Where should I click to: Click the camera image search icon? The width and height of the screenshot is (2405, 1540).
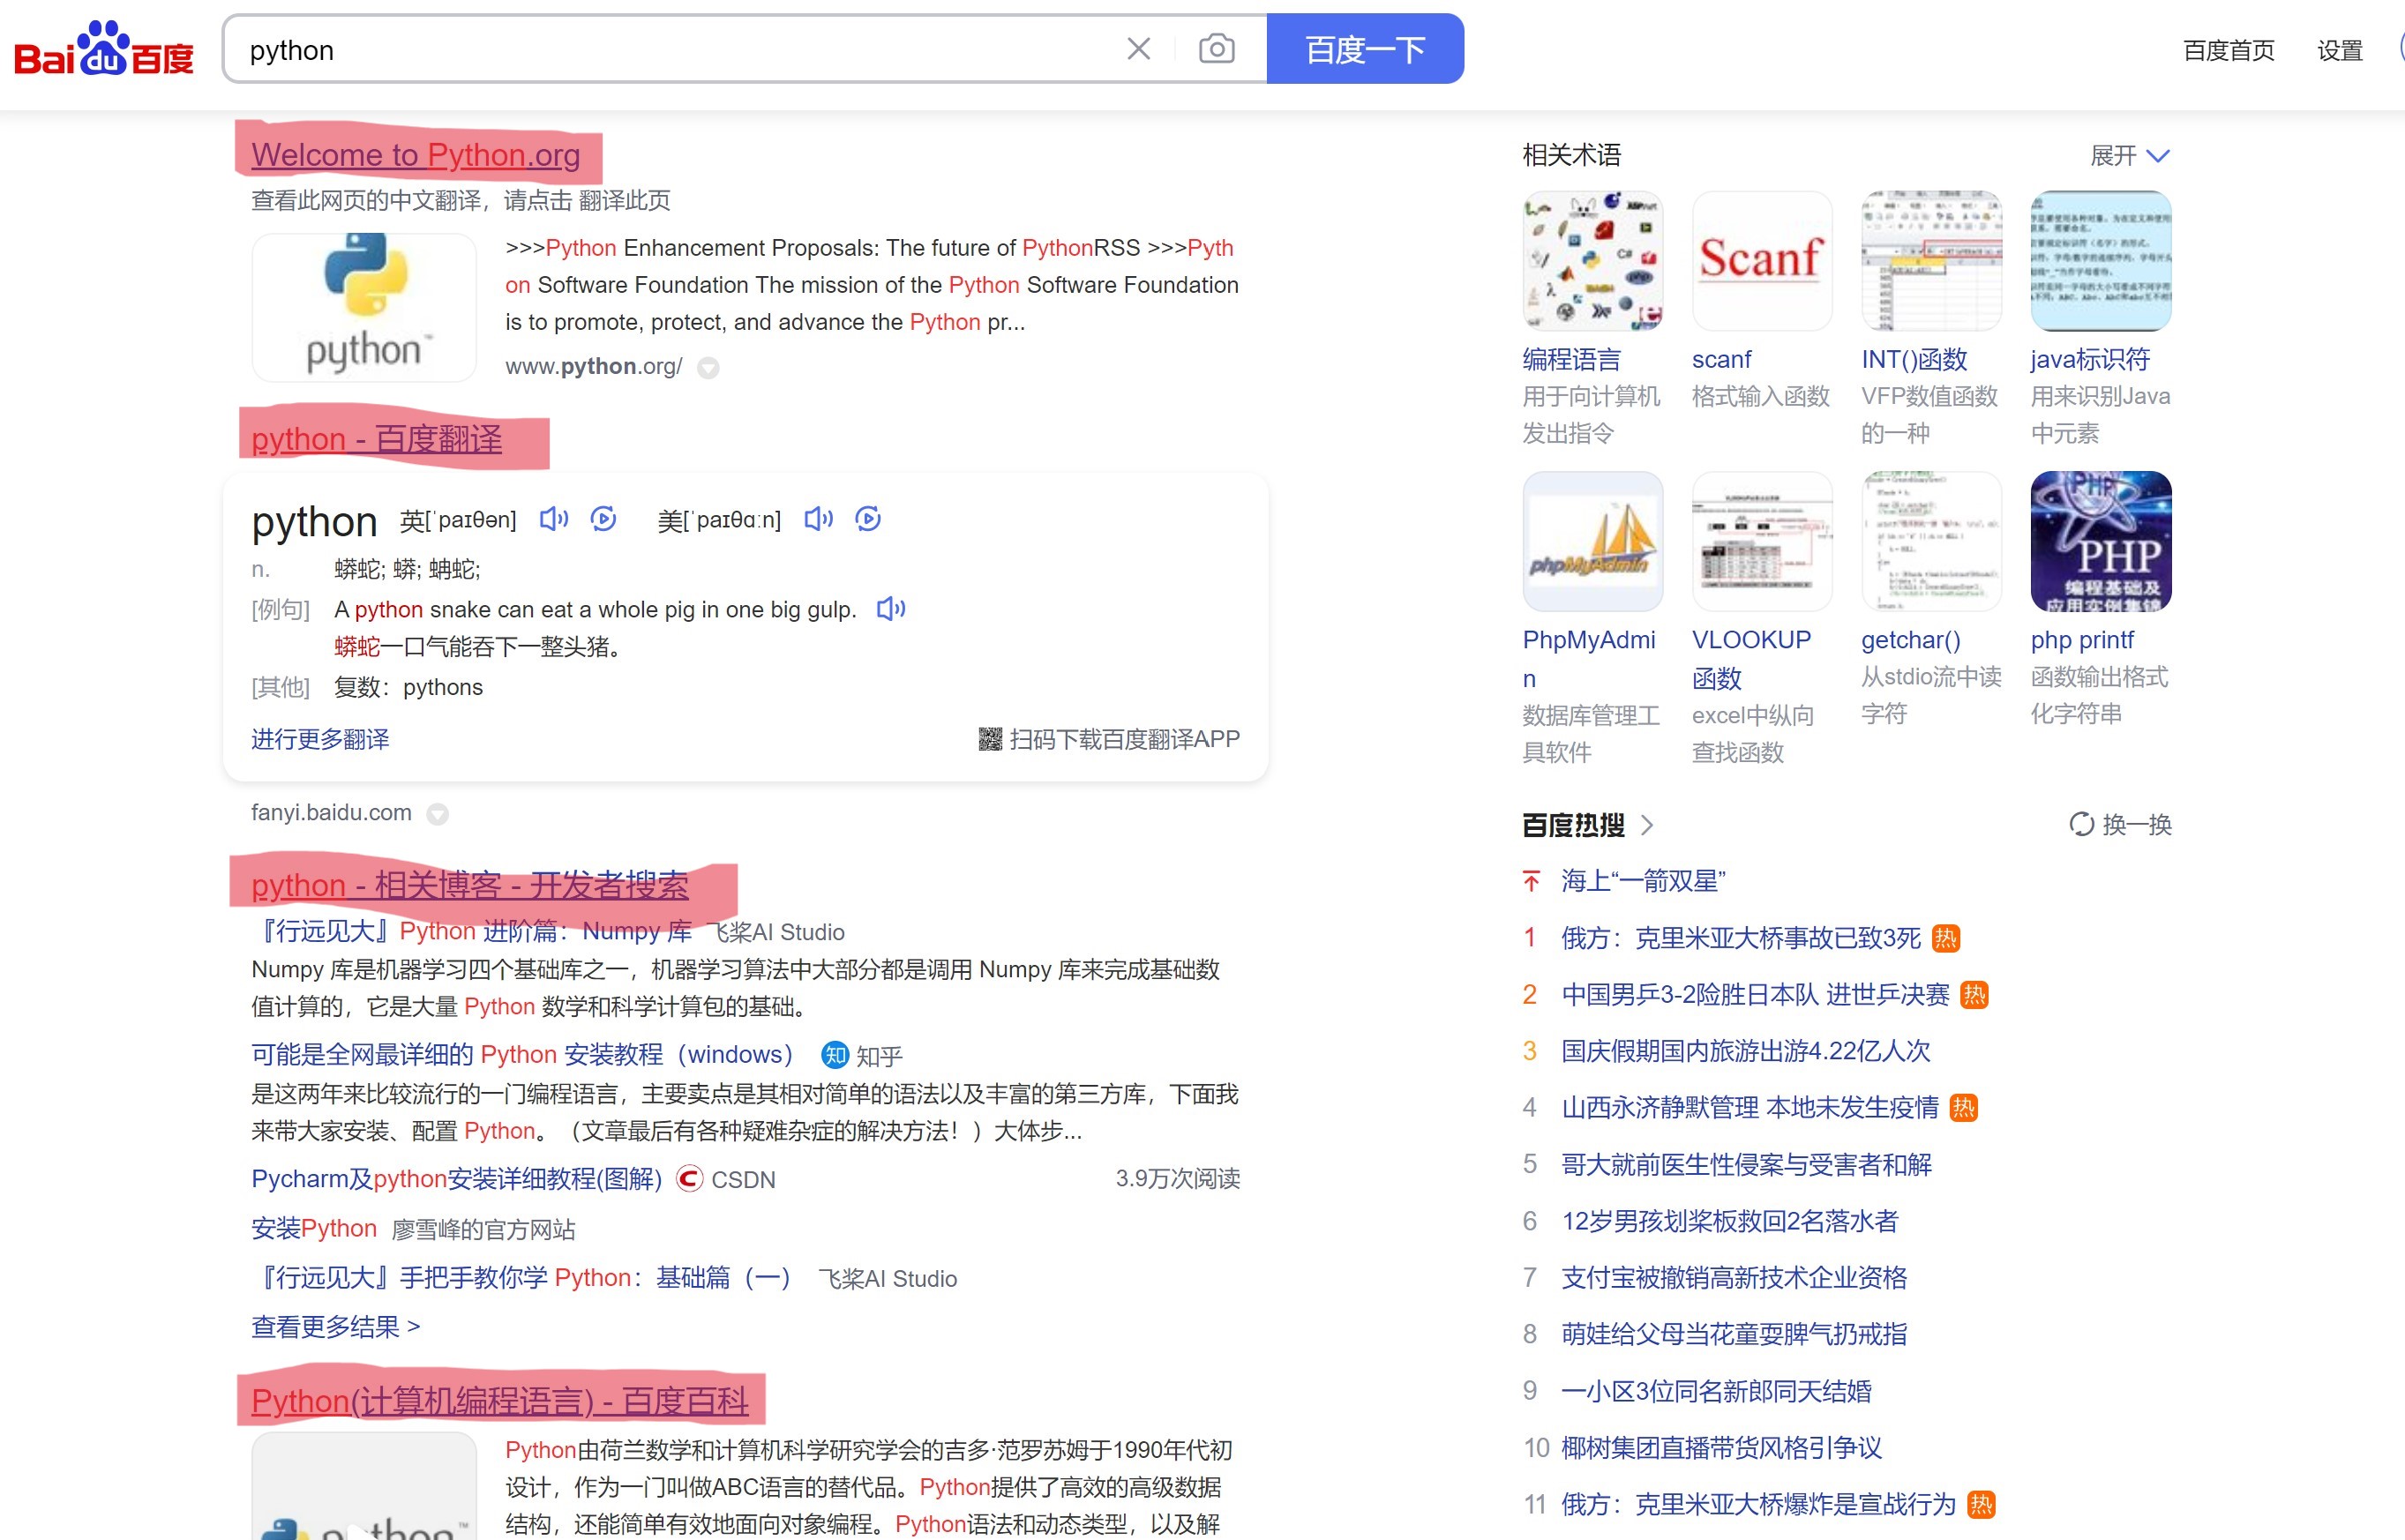[x=1216, y=49]
